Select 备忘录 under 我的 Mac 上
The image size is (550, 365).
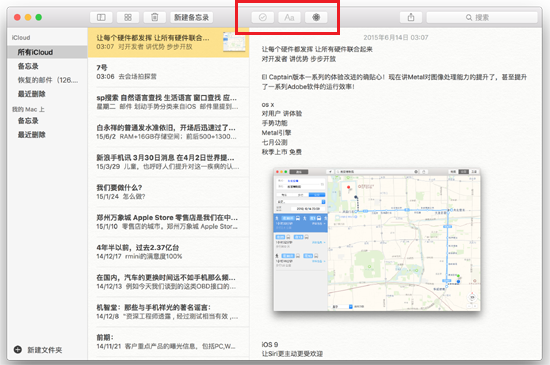pyautogui.click(x=47, y=121)
